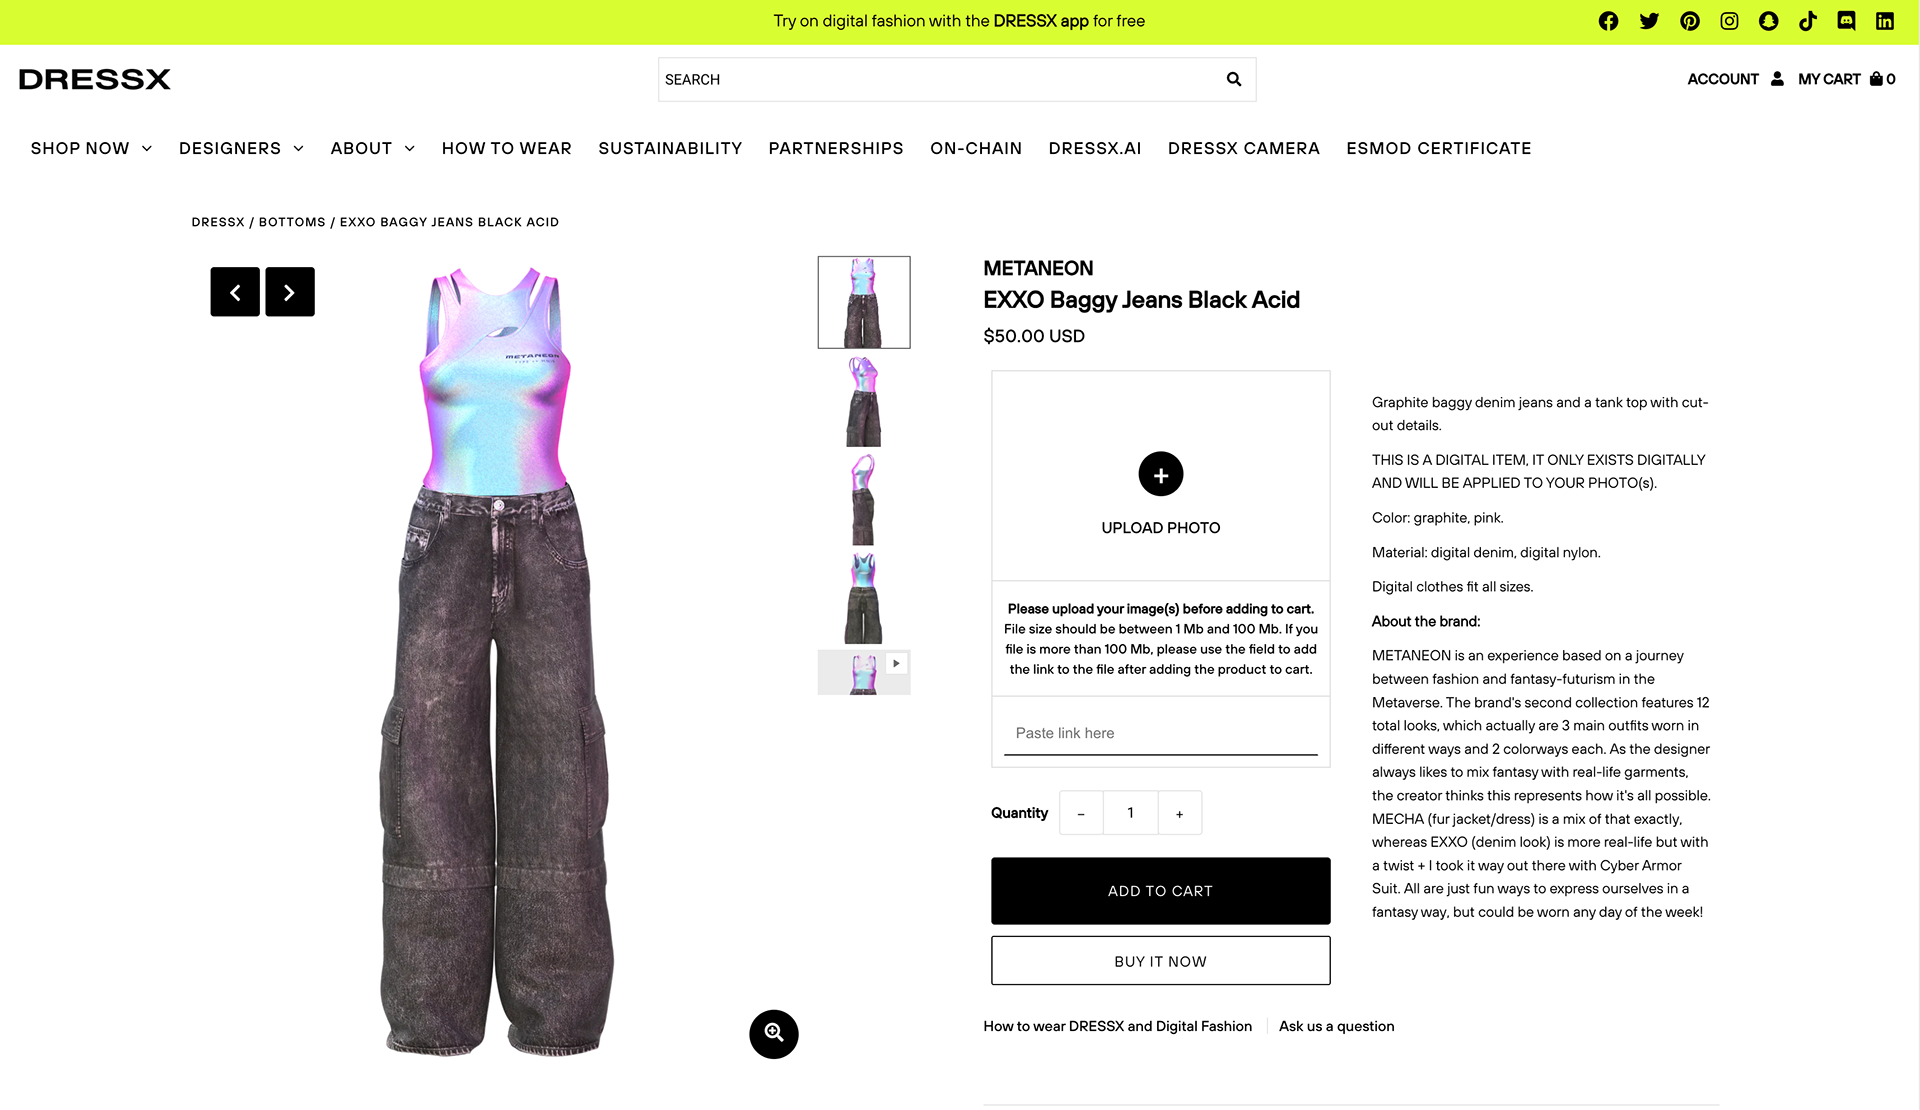Click the plus upload photo icon
The image size is (1920, 1110).
click(1161, 474)
